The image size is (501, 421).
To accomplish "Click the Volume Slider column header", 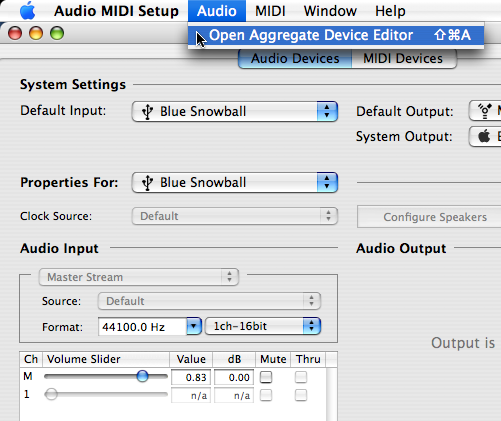I will point(106,359).
